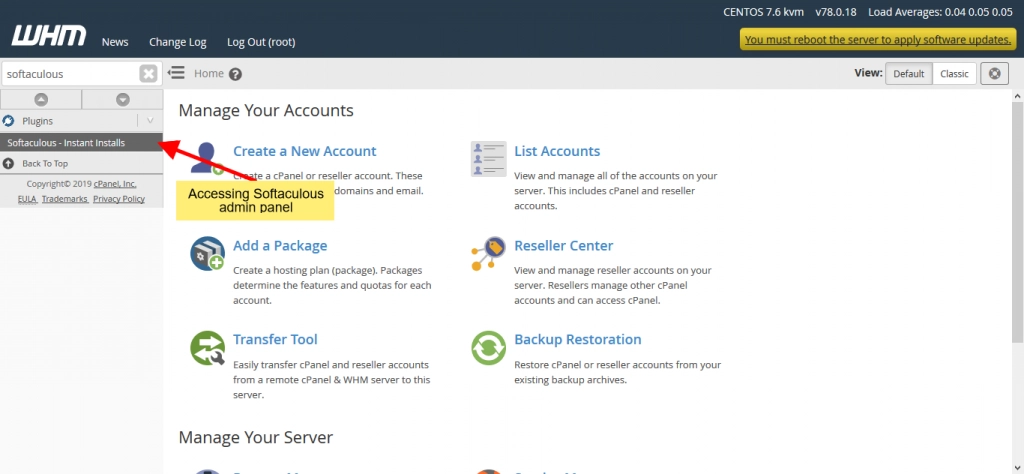
Task: Open Create a New Account link
Action: click(x=304, y=151)
